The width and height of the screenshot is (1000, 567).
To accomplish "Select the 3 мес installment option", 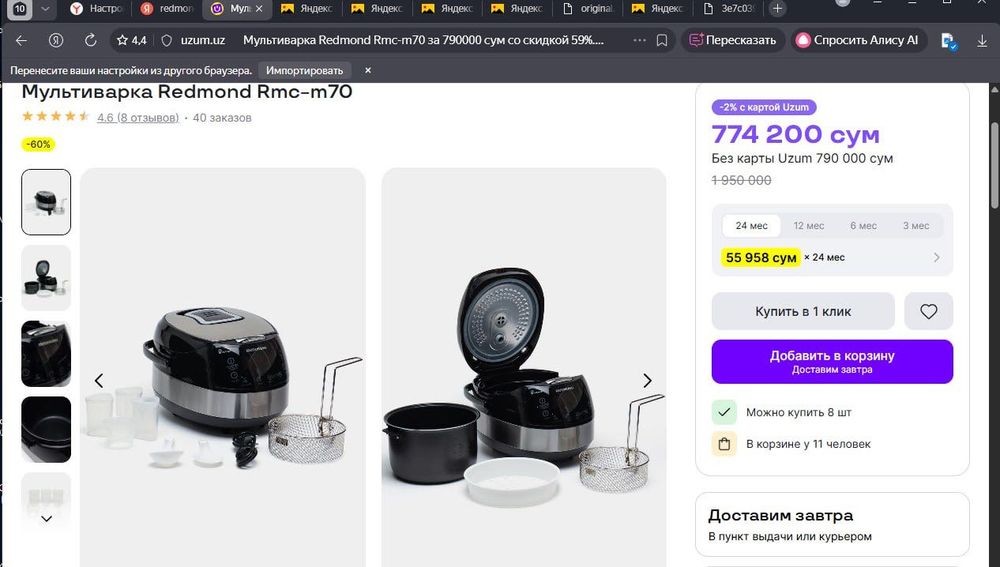I will click(916, 226).
